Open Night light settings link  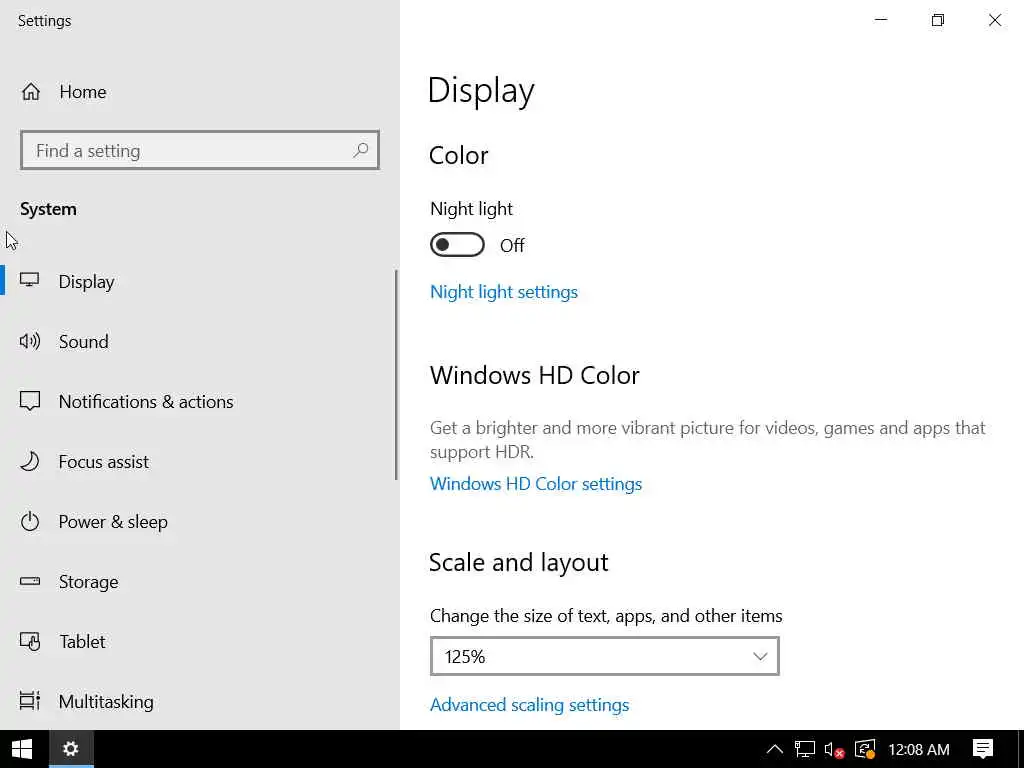tap(504, 292)
